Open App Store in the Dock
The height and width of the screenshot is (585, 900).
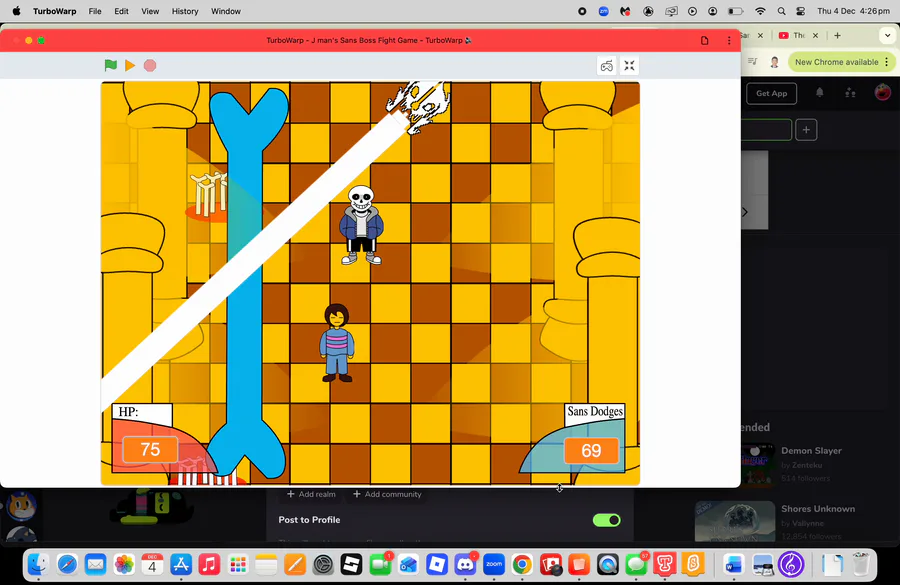181,565
